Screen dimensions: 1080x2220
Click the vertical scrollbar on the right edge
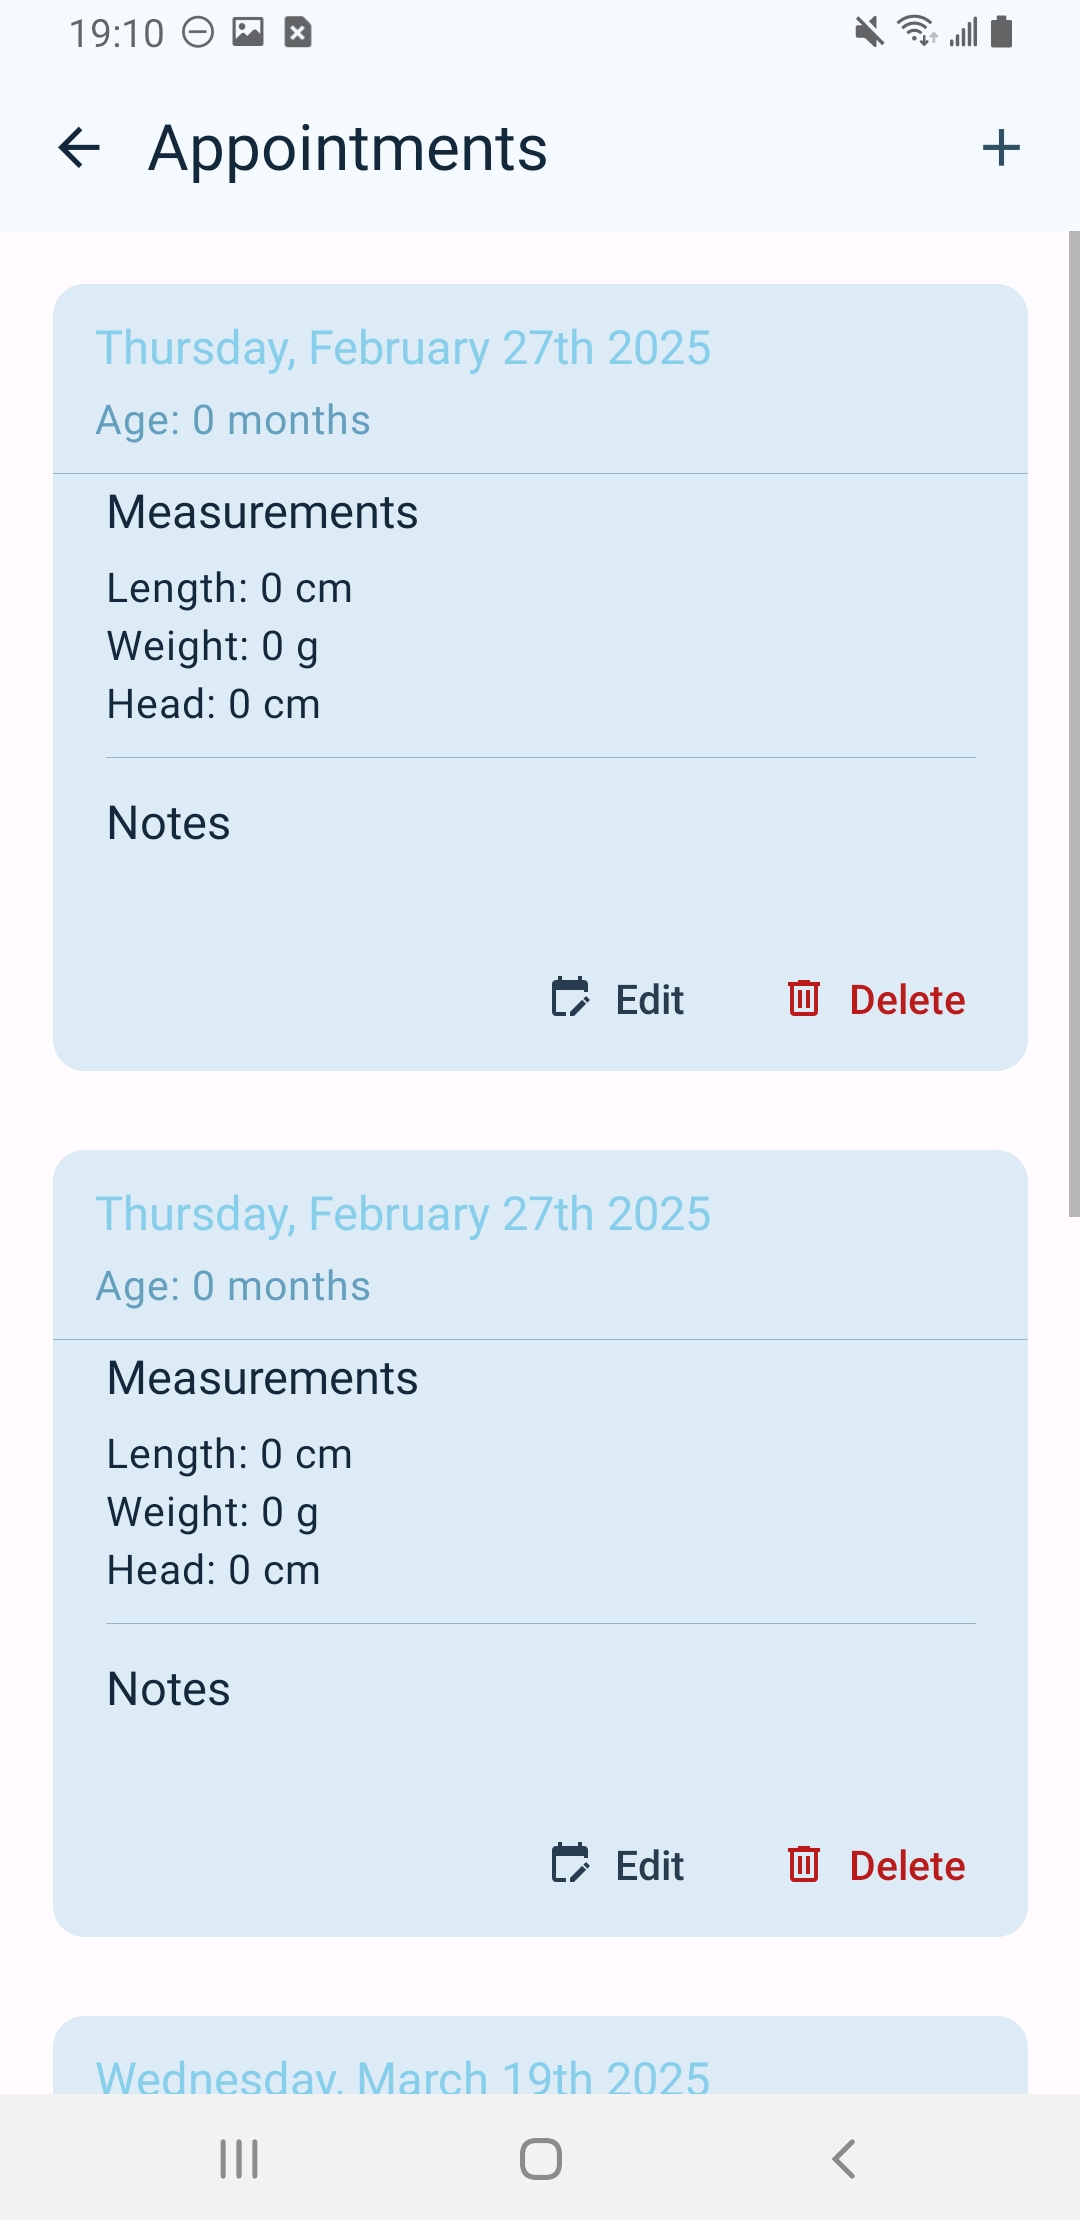point(1074,720)
